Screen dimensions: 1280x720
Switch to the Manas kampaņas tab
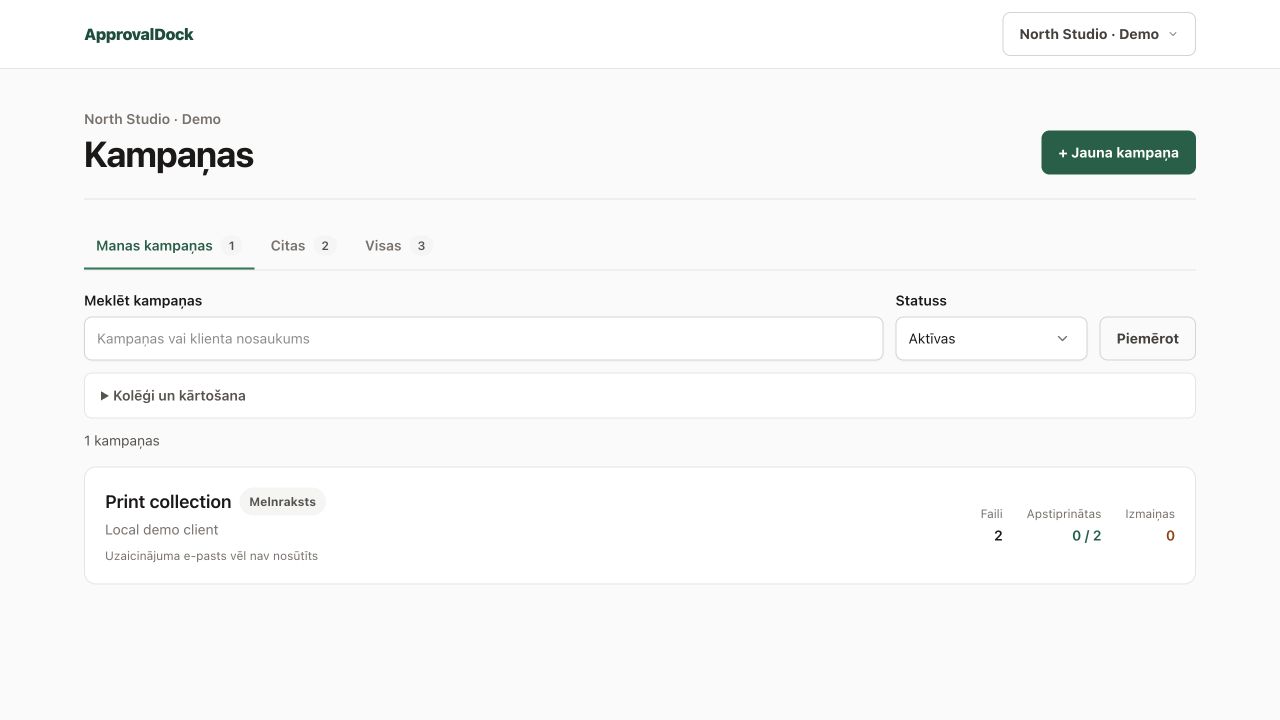click(169, 246)
